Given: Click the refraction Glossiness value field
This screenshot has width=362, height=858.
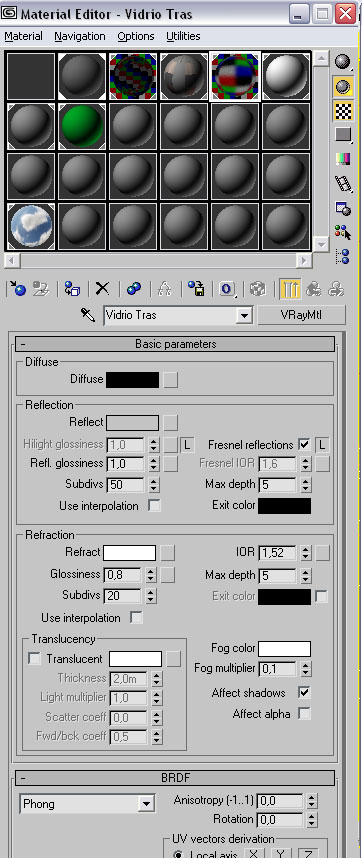Looking at the screenshot, I should [x=123, y=575].
